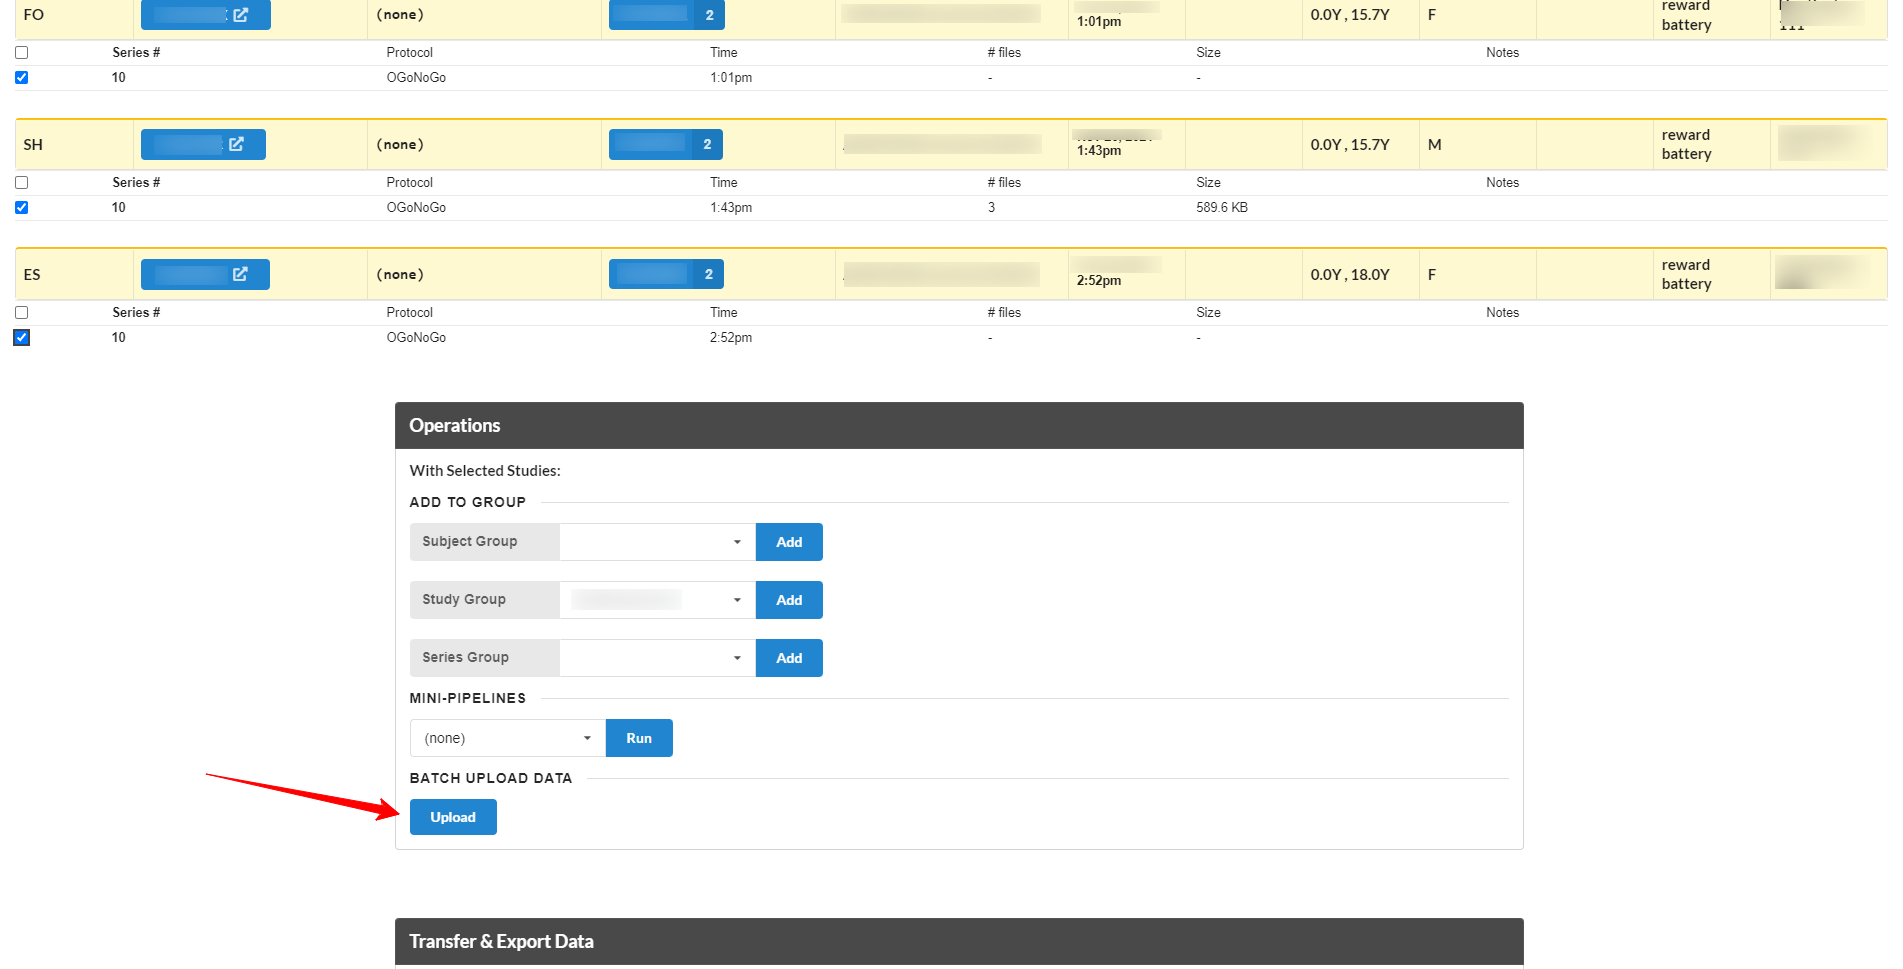Viewport: 1903px width, 969px height.
Task: Click the Upload button for batch data
Action: (x=453, y=817)
